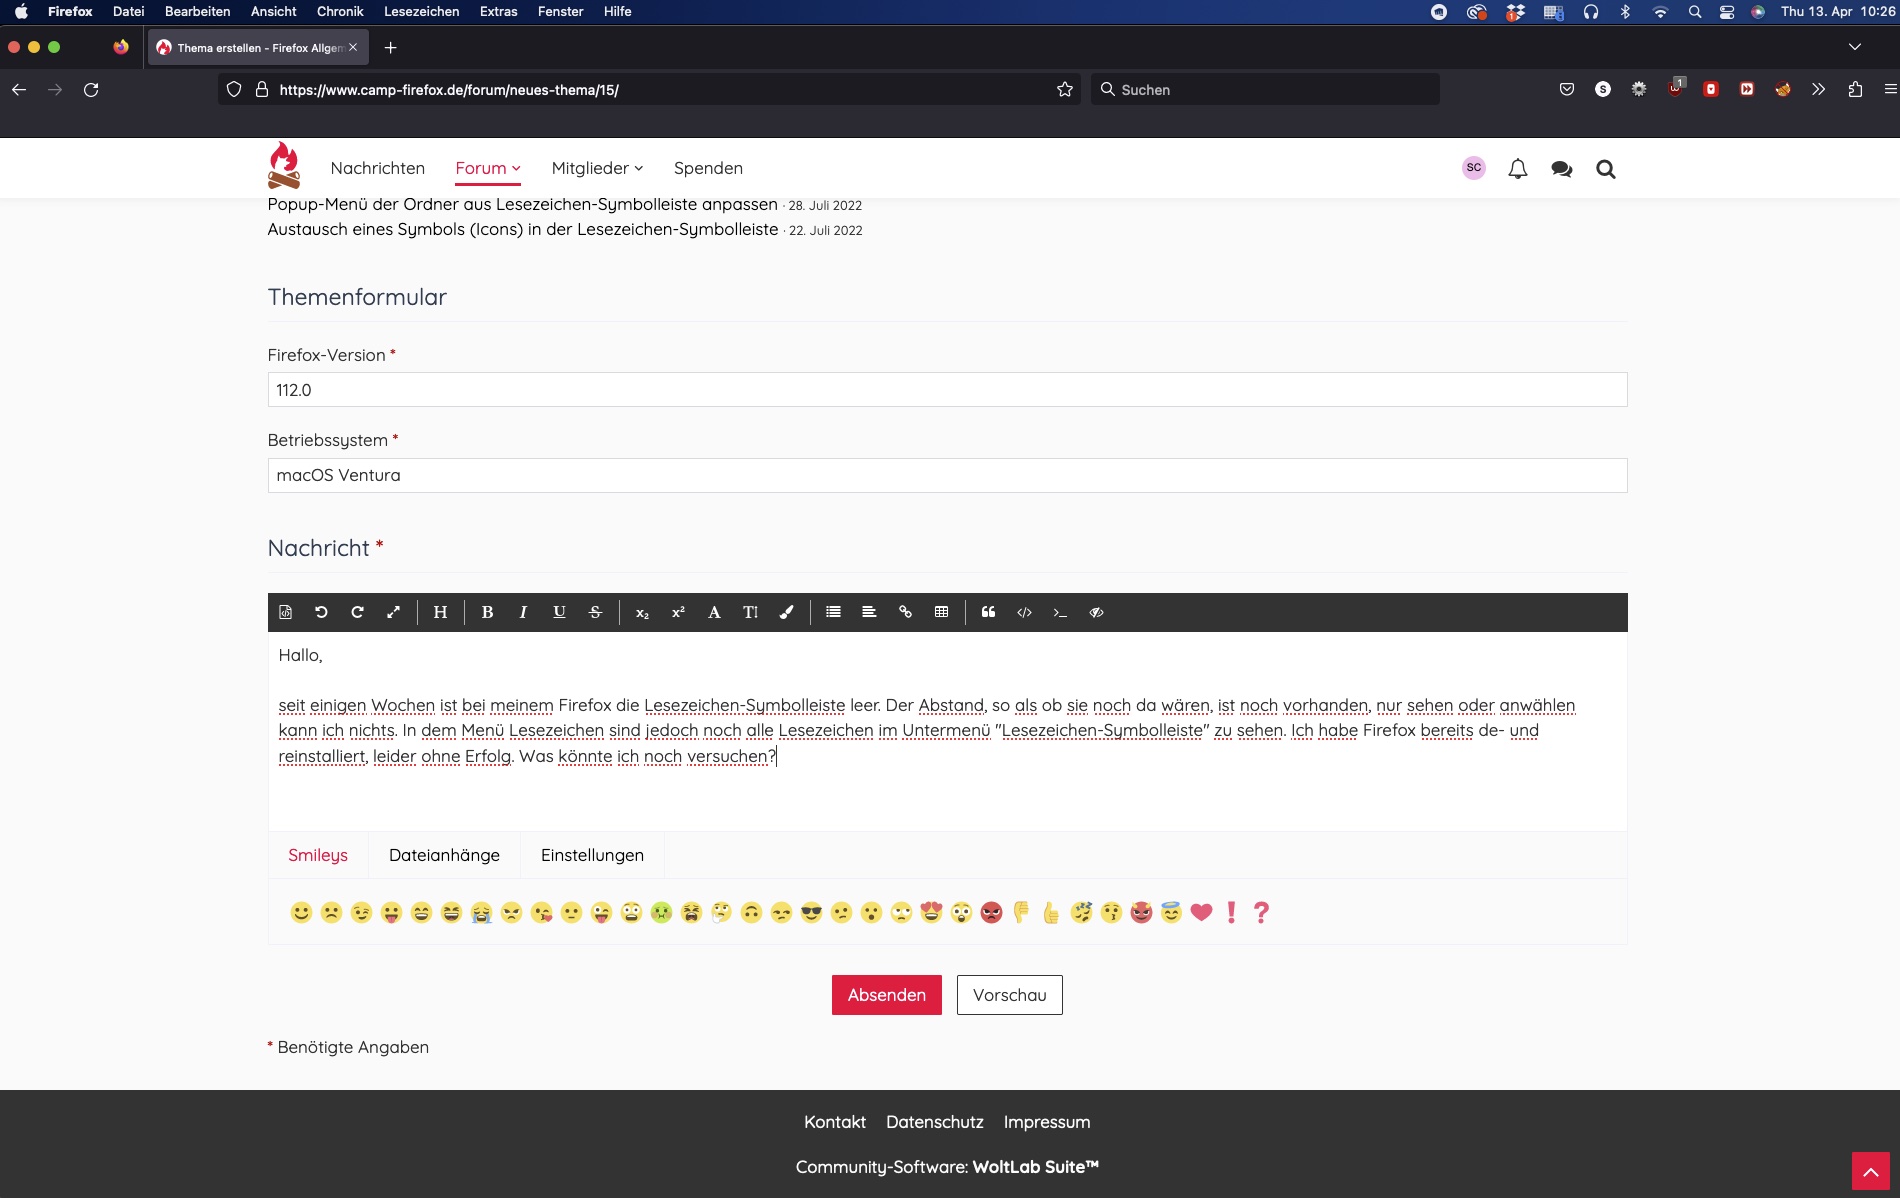Submit the topic with Absenden

tap(887, 995)
